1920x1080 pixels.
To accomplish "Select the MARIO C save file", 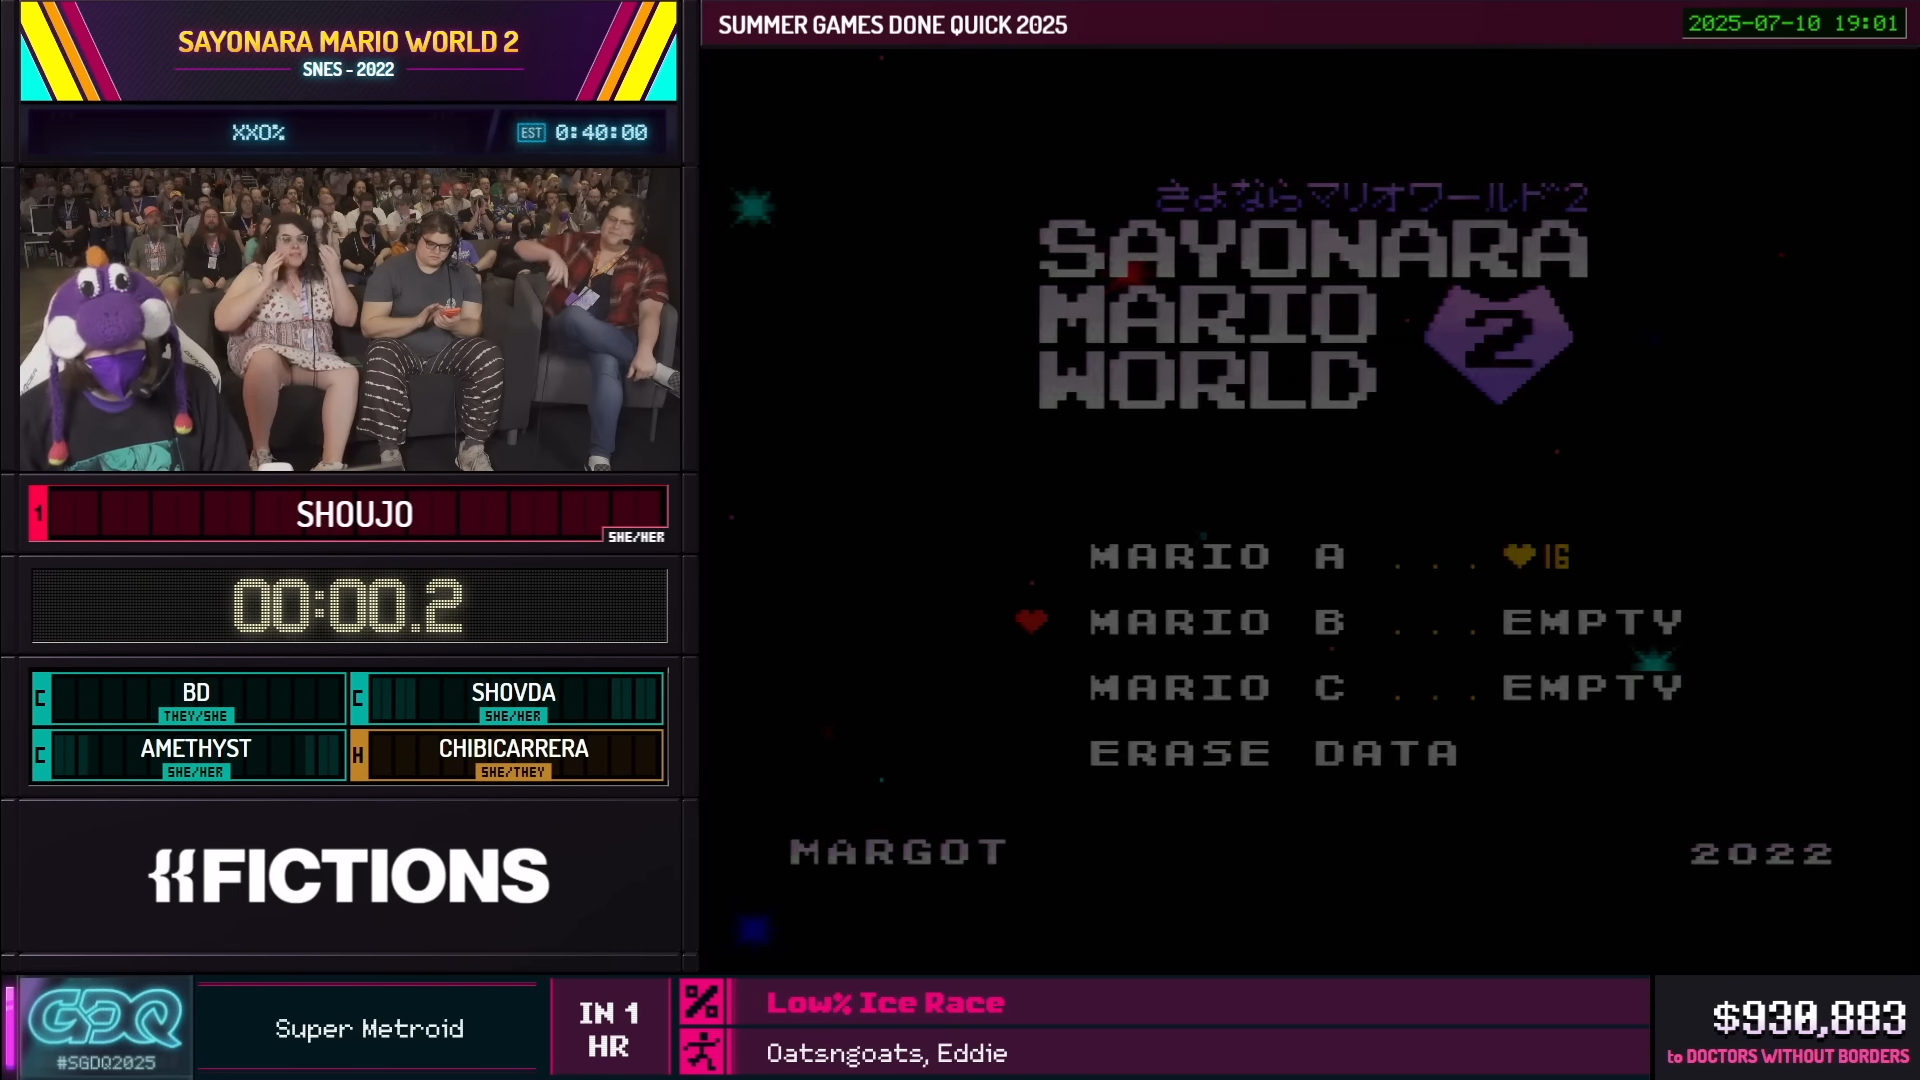I will [1386, 688].
